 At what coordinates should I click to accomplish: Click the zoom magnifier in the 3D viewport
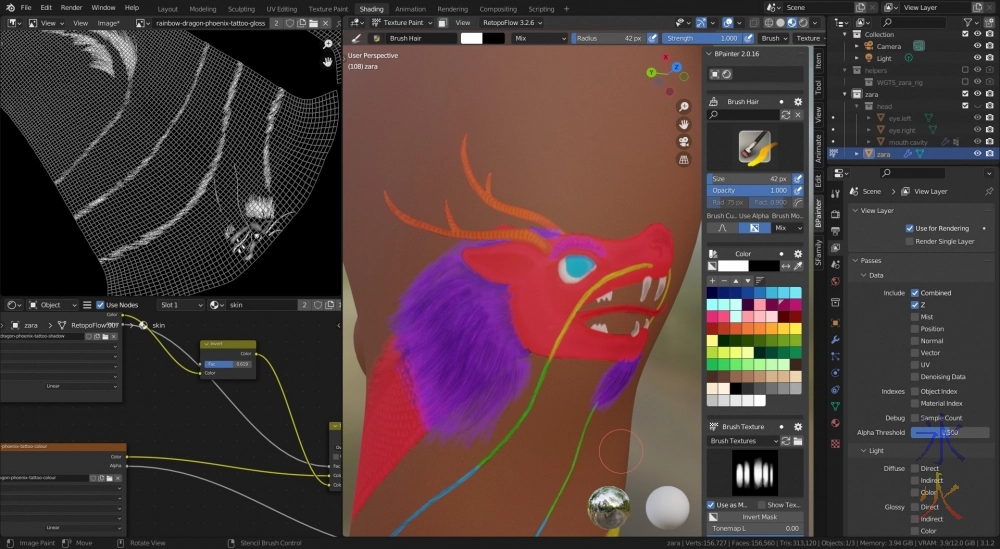click(684, 106)
